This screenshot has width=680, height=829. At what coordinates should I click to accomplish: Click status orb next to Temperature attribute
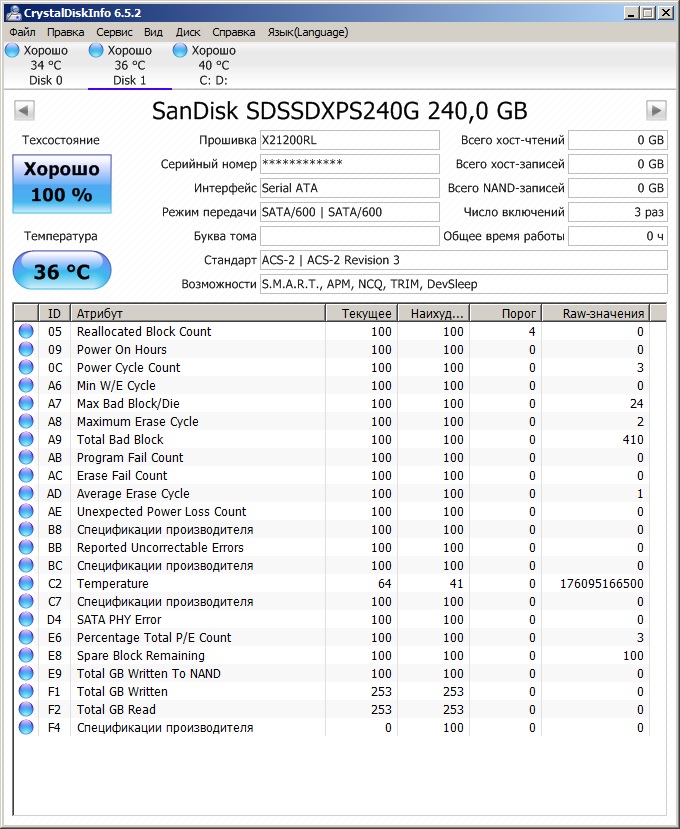coord(26,584)
